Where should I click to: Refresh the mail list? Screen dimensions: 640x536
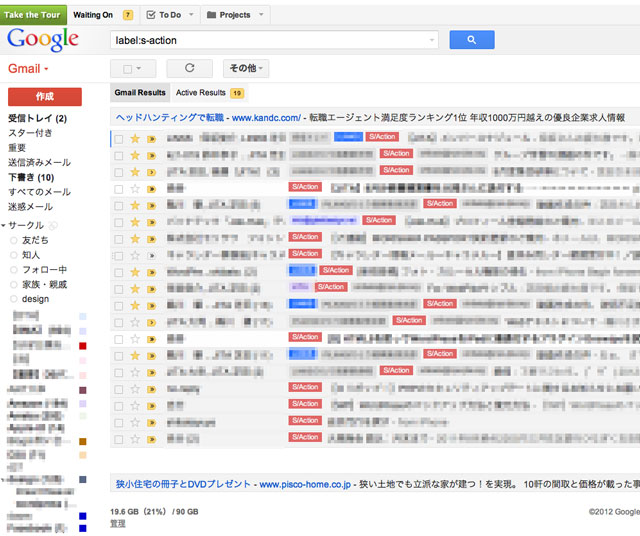[x=189, y=68]
